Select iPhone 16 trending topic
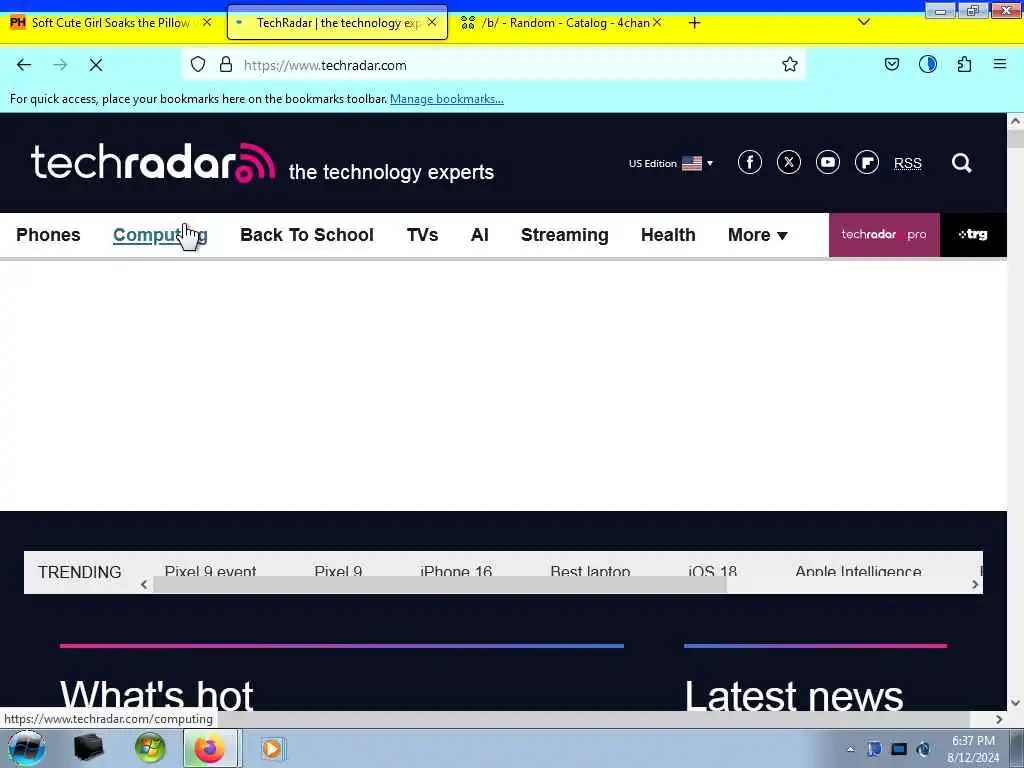The height and width of the screenshot is (768, 1024). 456,570
